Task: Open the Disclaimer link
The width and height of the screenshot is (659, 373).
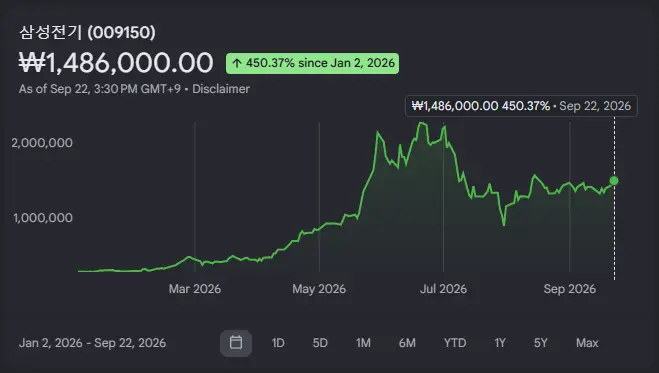Action: [221, 89]
